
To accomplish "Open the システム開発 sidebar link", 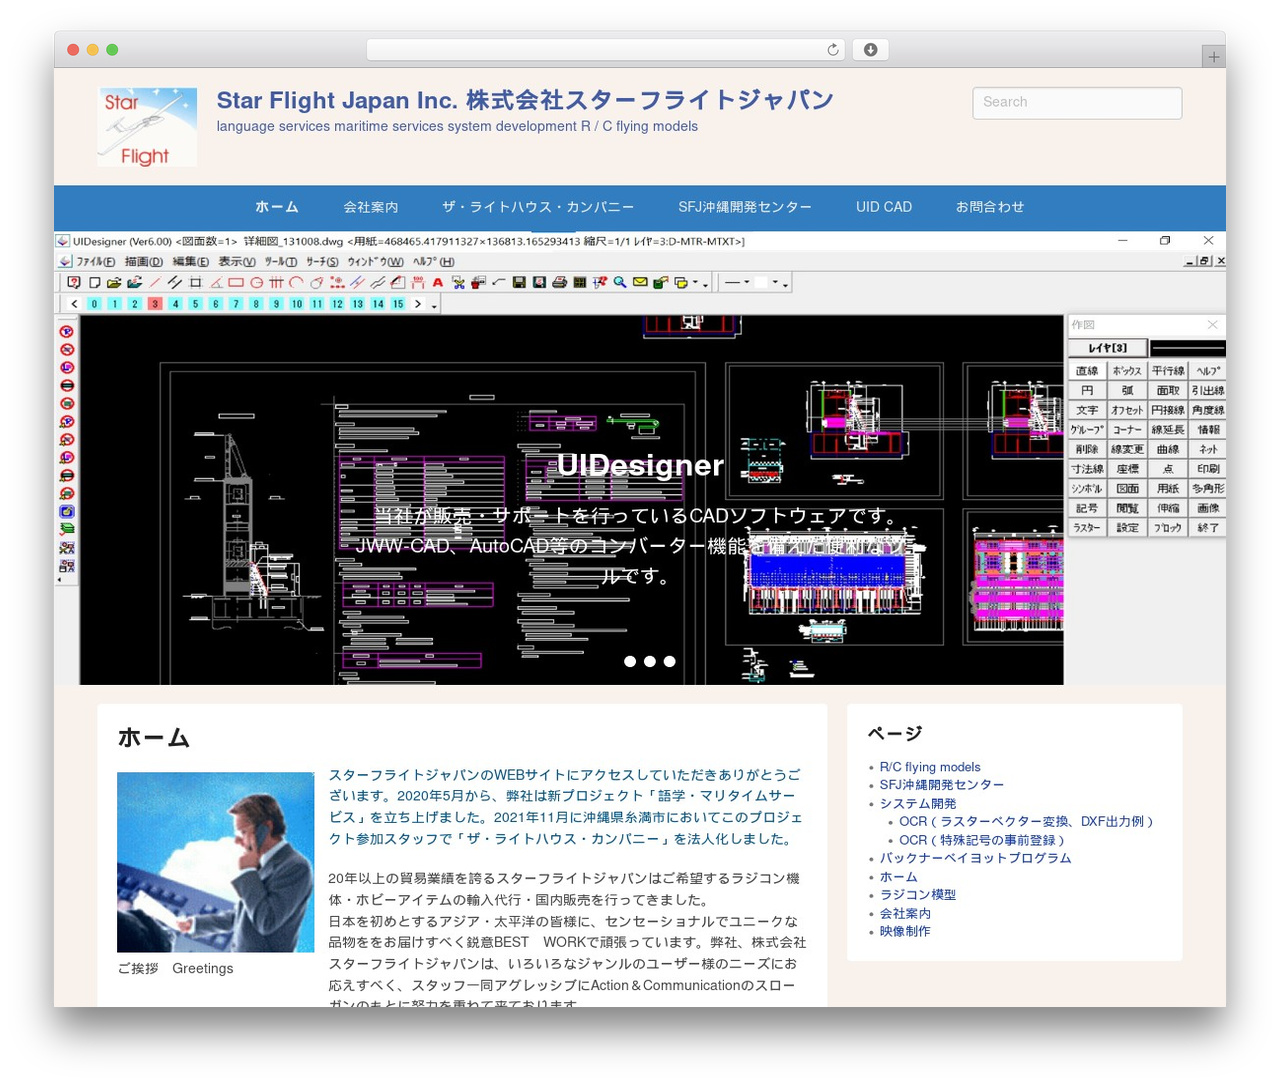I will [x=918, y=803].
